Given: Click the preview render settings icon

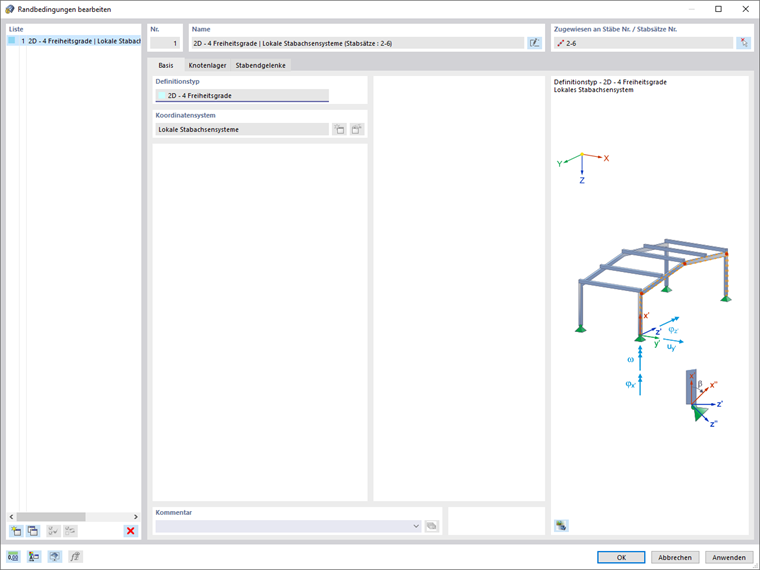Looking at the screenshot, I should pos(561,525).
